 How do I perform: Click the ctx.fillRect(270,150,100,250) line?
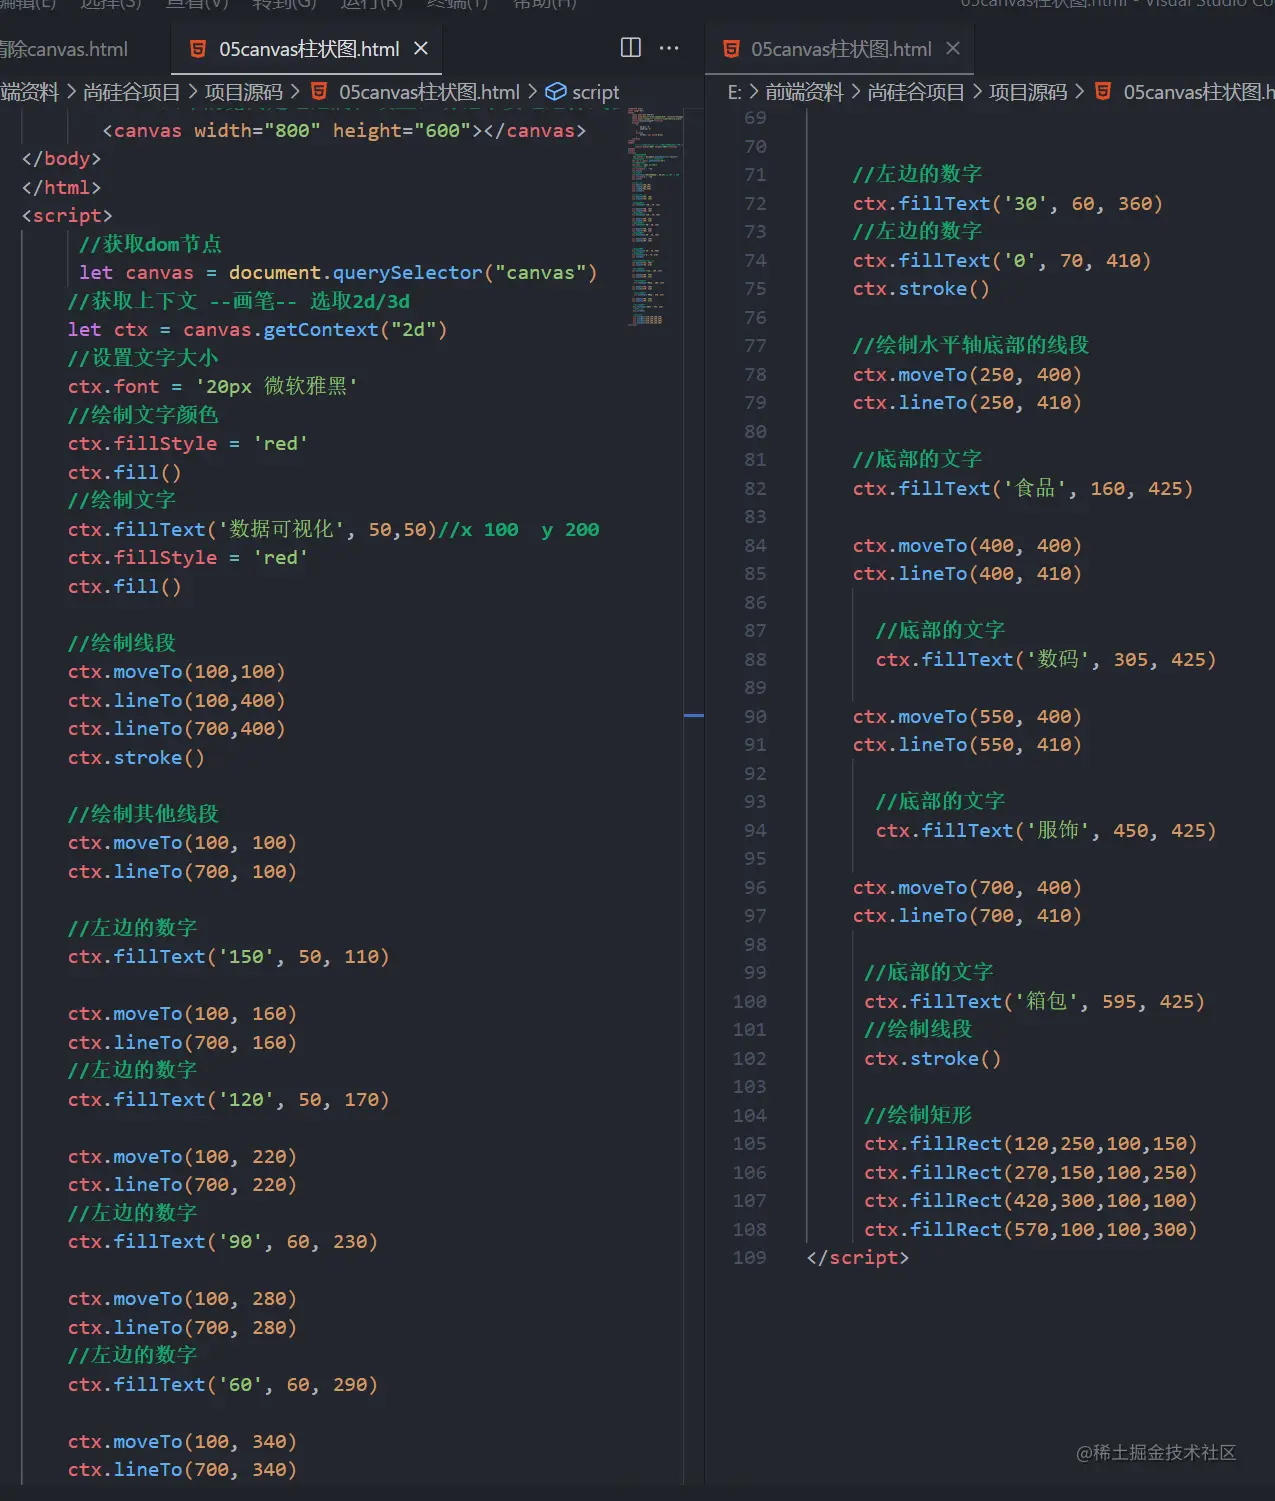point(1031,1172)
